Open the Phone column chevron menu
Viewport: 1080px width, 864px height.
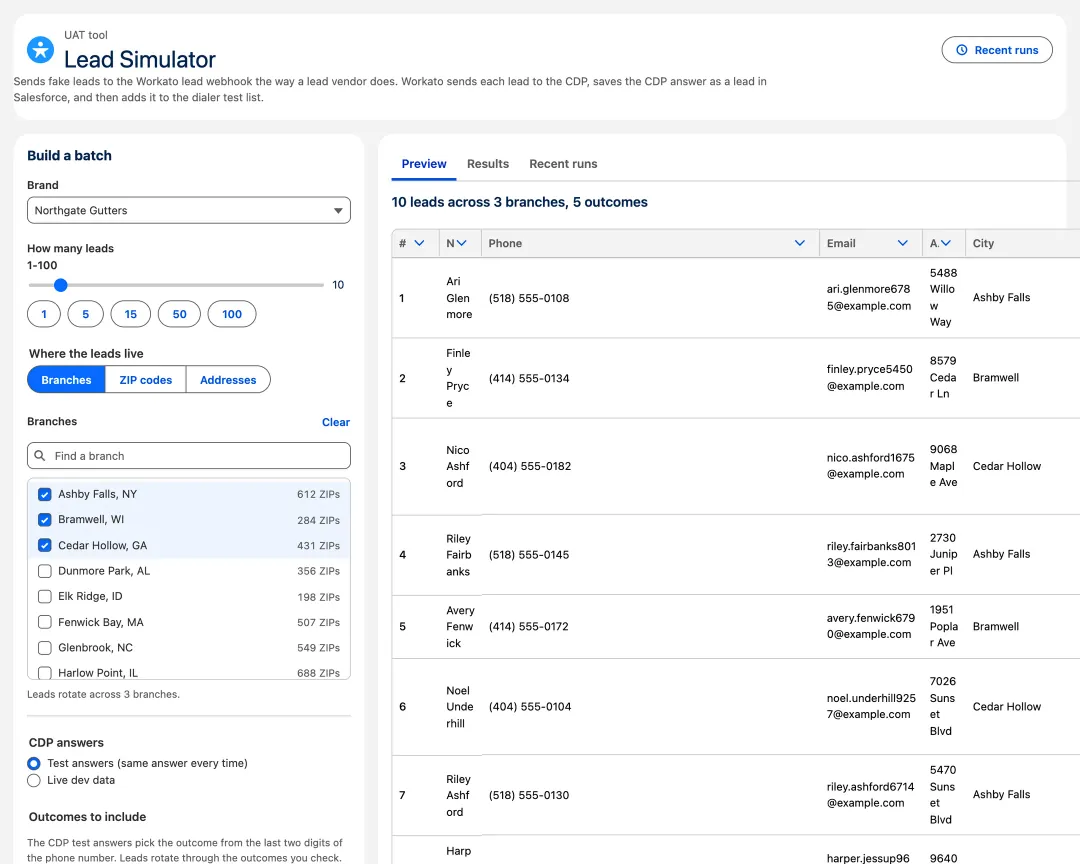click(x=800, y=243)
